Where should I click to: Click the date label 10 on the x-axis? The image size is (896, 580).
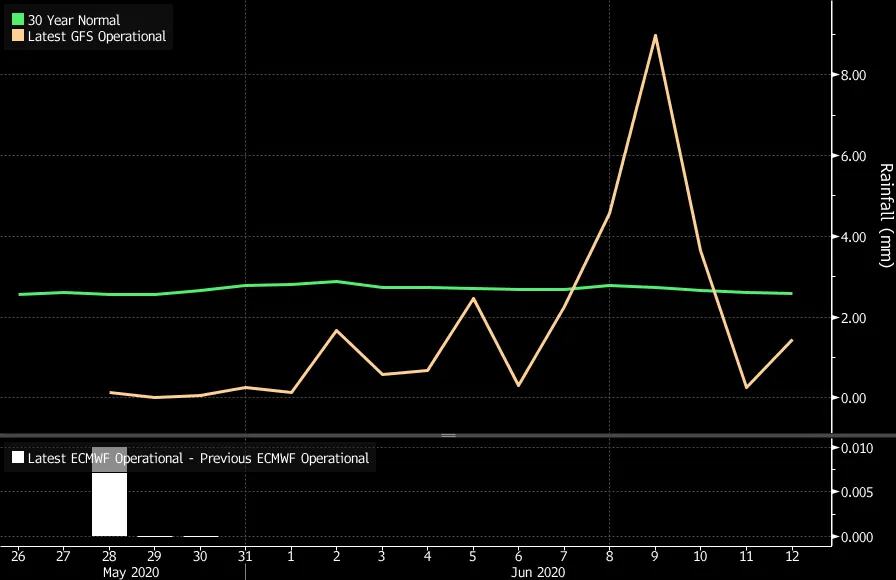[701, 556]
